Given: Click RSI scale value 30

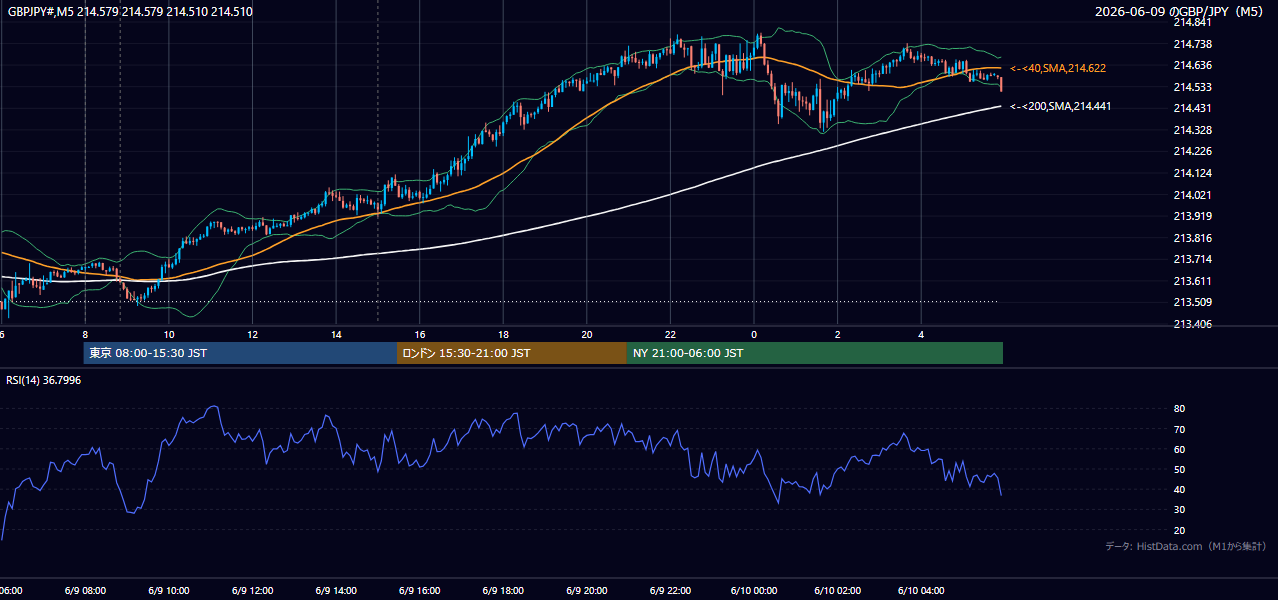Looking at the screenshot, I should (1179, 510).
